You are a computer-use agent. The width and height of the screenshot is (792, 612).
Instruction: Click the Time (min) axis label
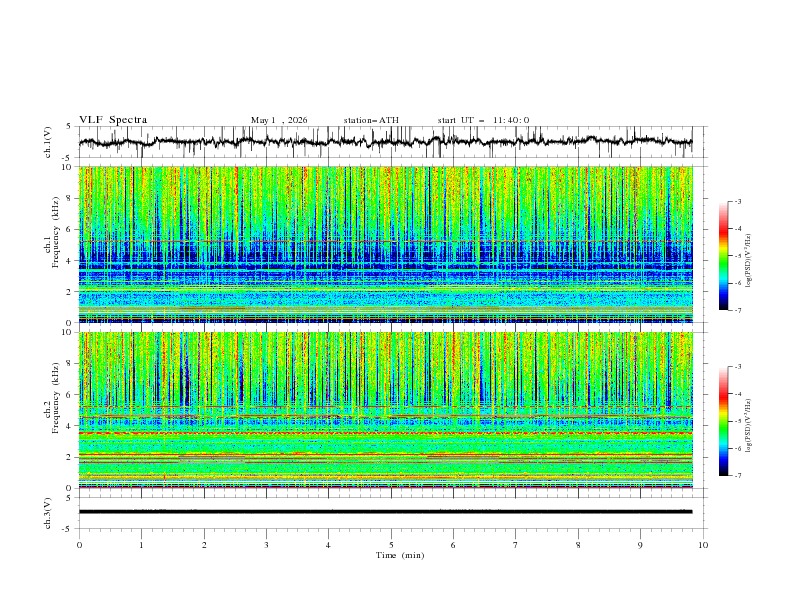tap(400, 555)
